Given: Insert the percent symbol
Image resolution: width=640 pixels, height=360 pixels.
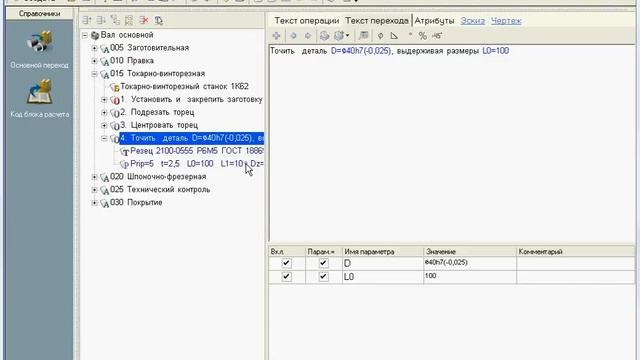Looking at the screenshot, I should [x=423, y=36].
